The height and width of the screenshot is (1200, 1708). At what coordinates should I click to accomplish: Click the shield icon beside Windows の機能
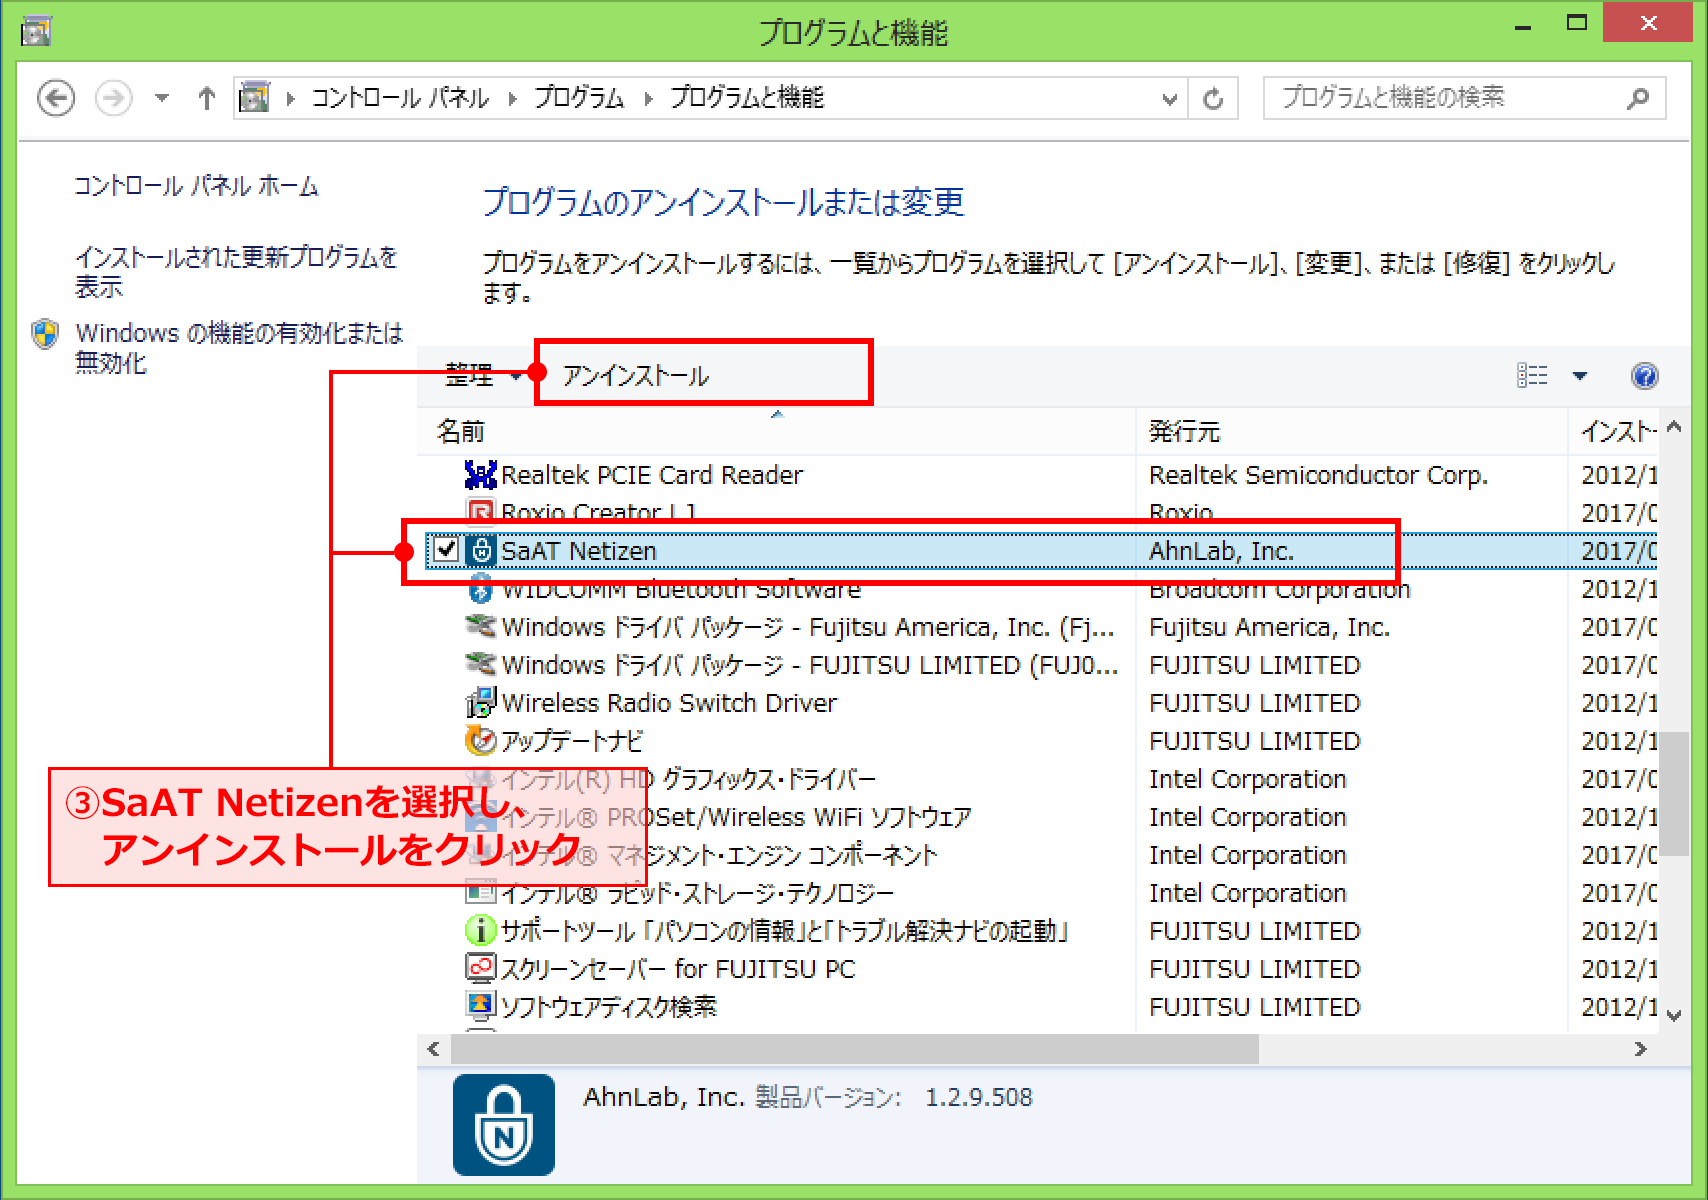[x=45, y=334]
